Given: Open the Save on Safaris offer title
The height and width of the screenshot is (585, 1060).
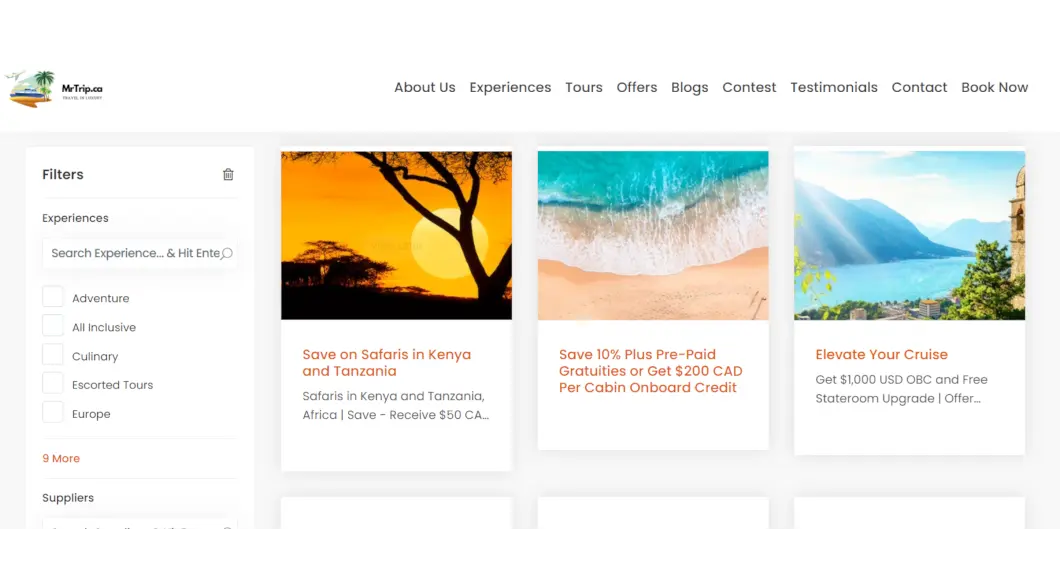Looking at the screenshot, I should [x=386, y=362].
